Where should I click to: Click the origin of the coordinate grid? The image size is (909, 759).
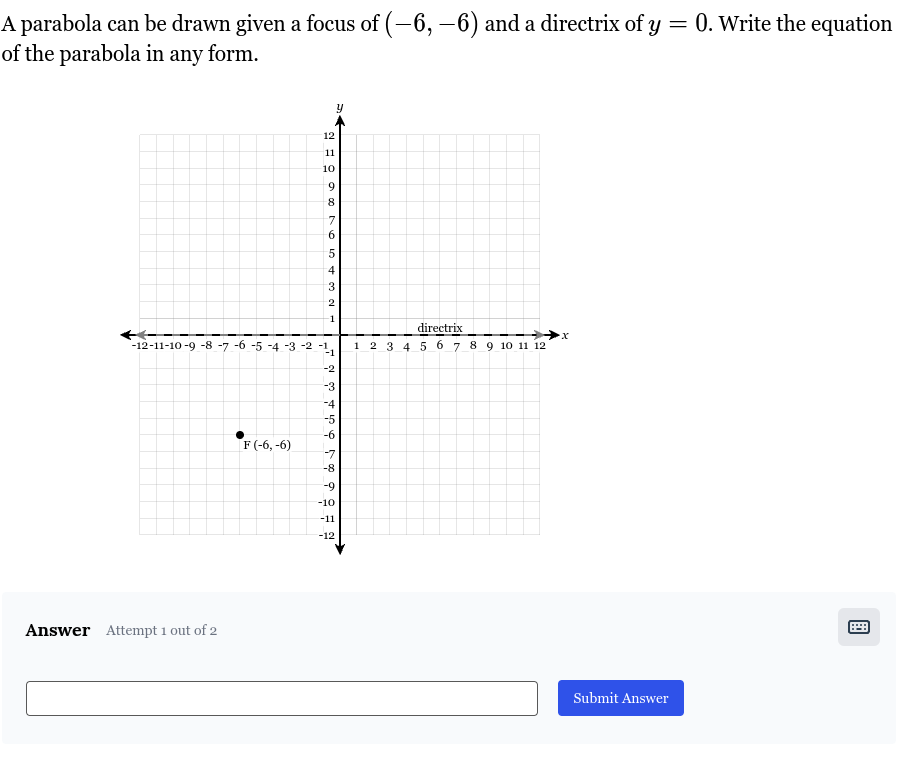pyautogui.click(x=340, y=335)
